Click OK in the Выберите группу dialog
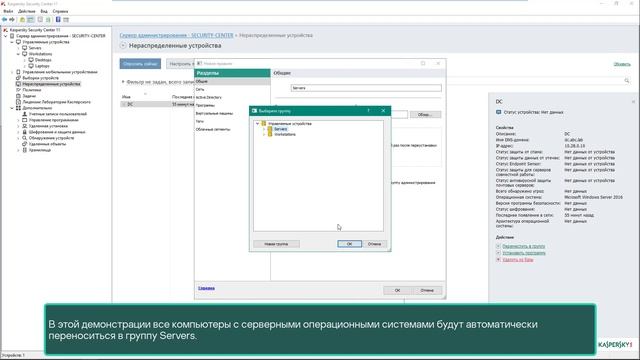The height and width of the screenshot is (360, 640). (x=349, y=244)
